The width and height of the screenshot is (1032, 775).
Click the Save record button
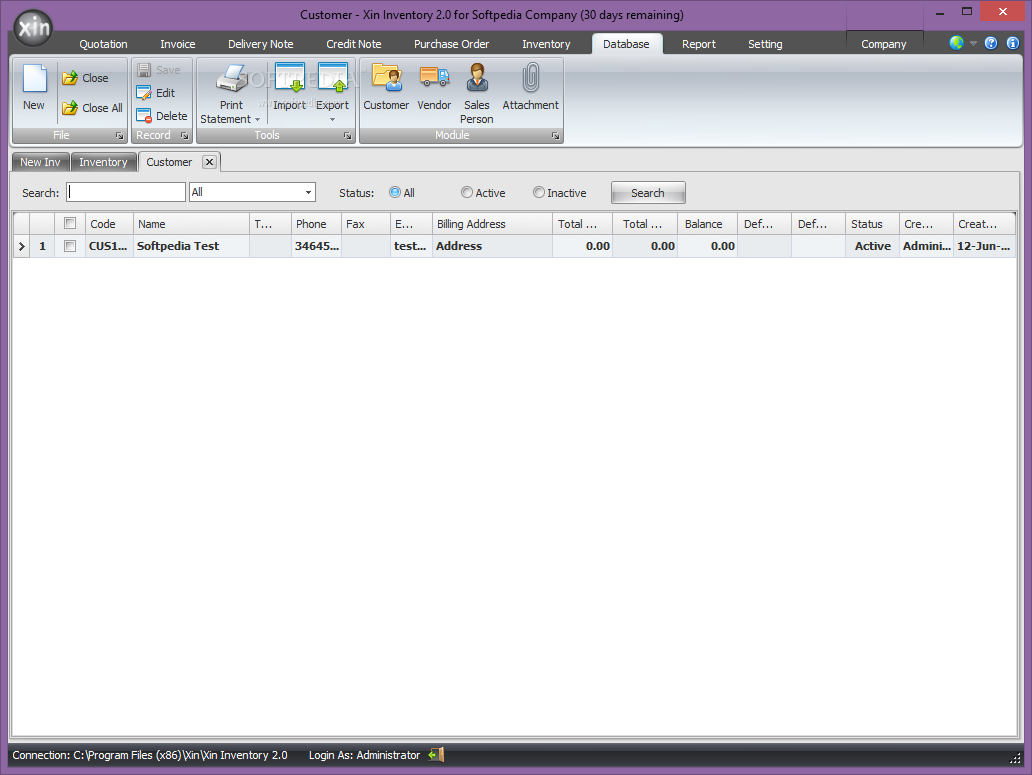coord(159,70)
